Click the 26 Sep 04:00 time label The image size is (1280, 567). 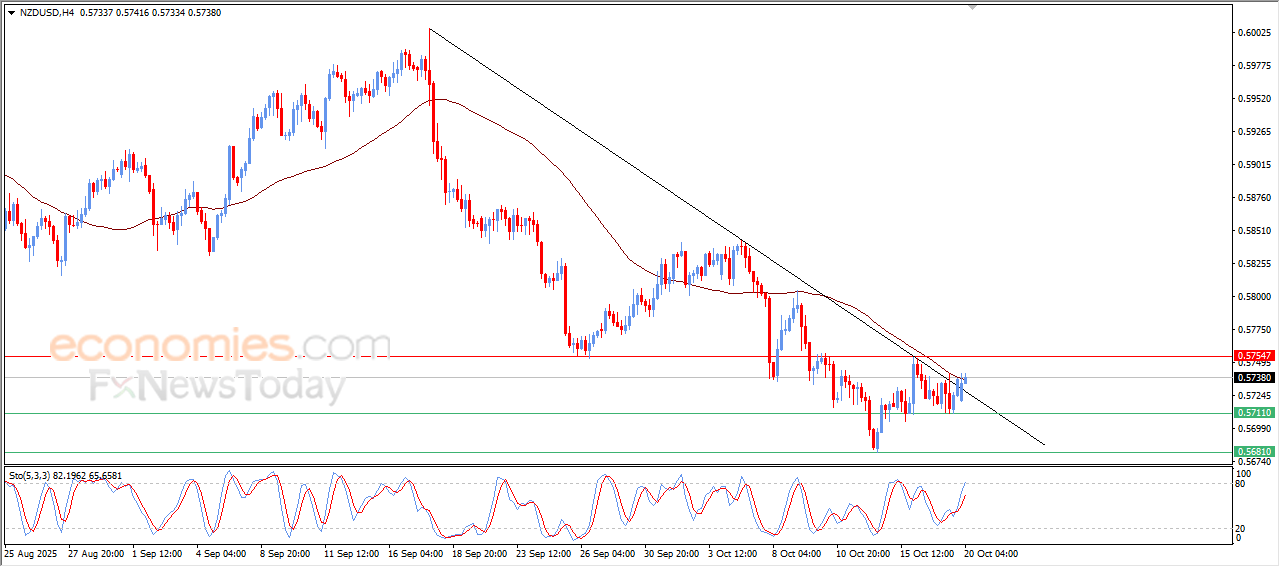609,553
